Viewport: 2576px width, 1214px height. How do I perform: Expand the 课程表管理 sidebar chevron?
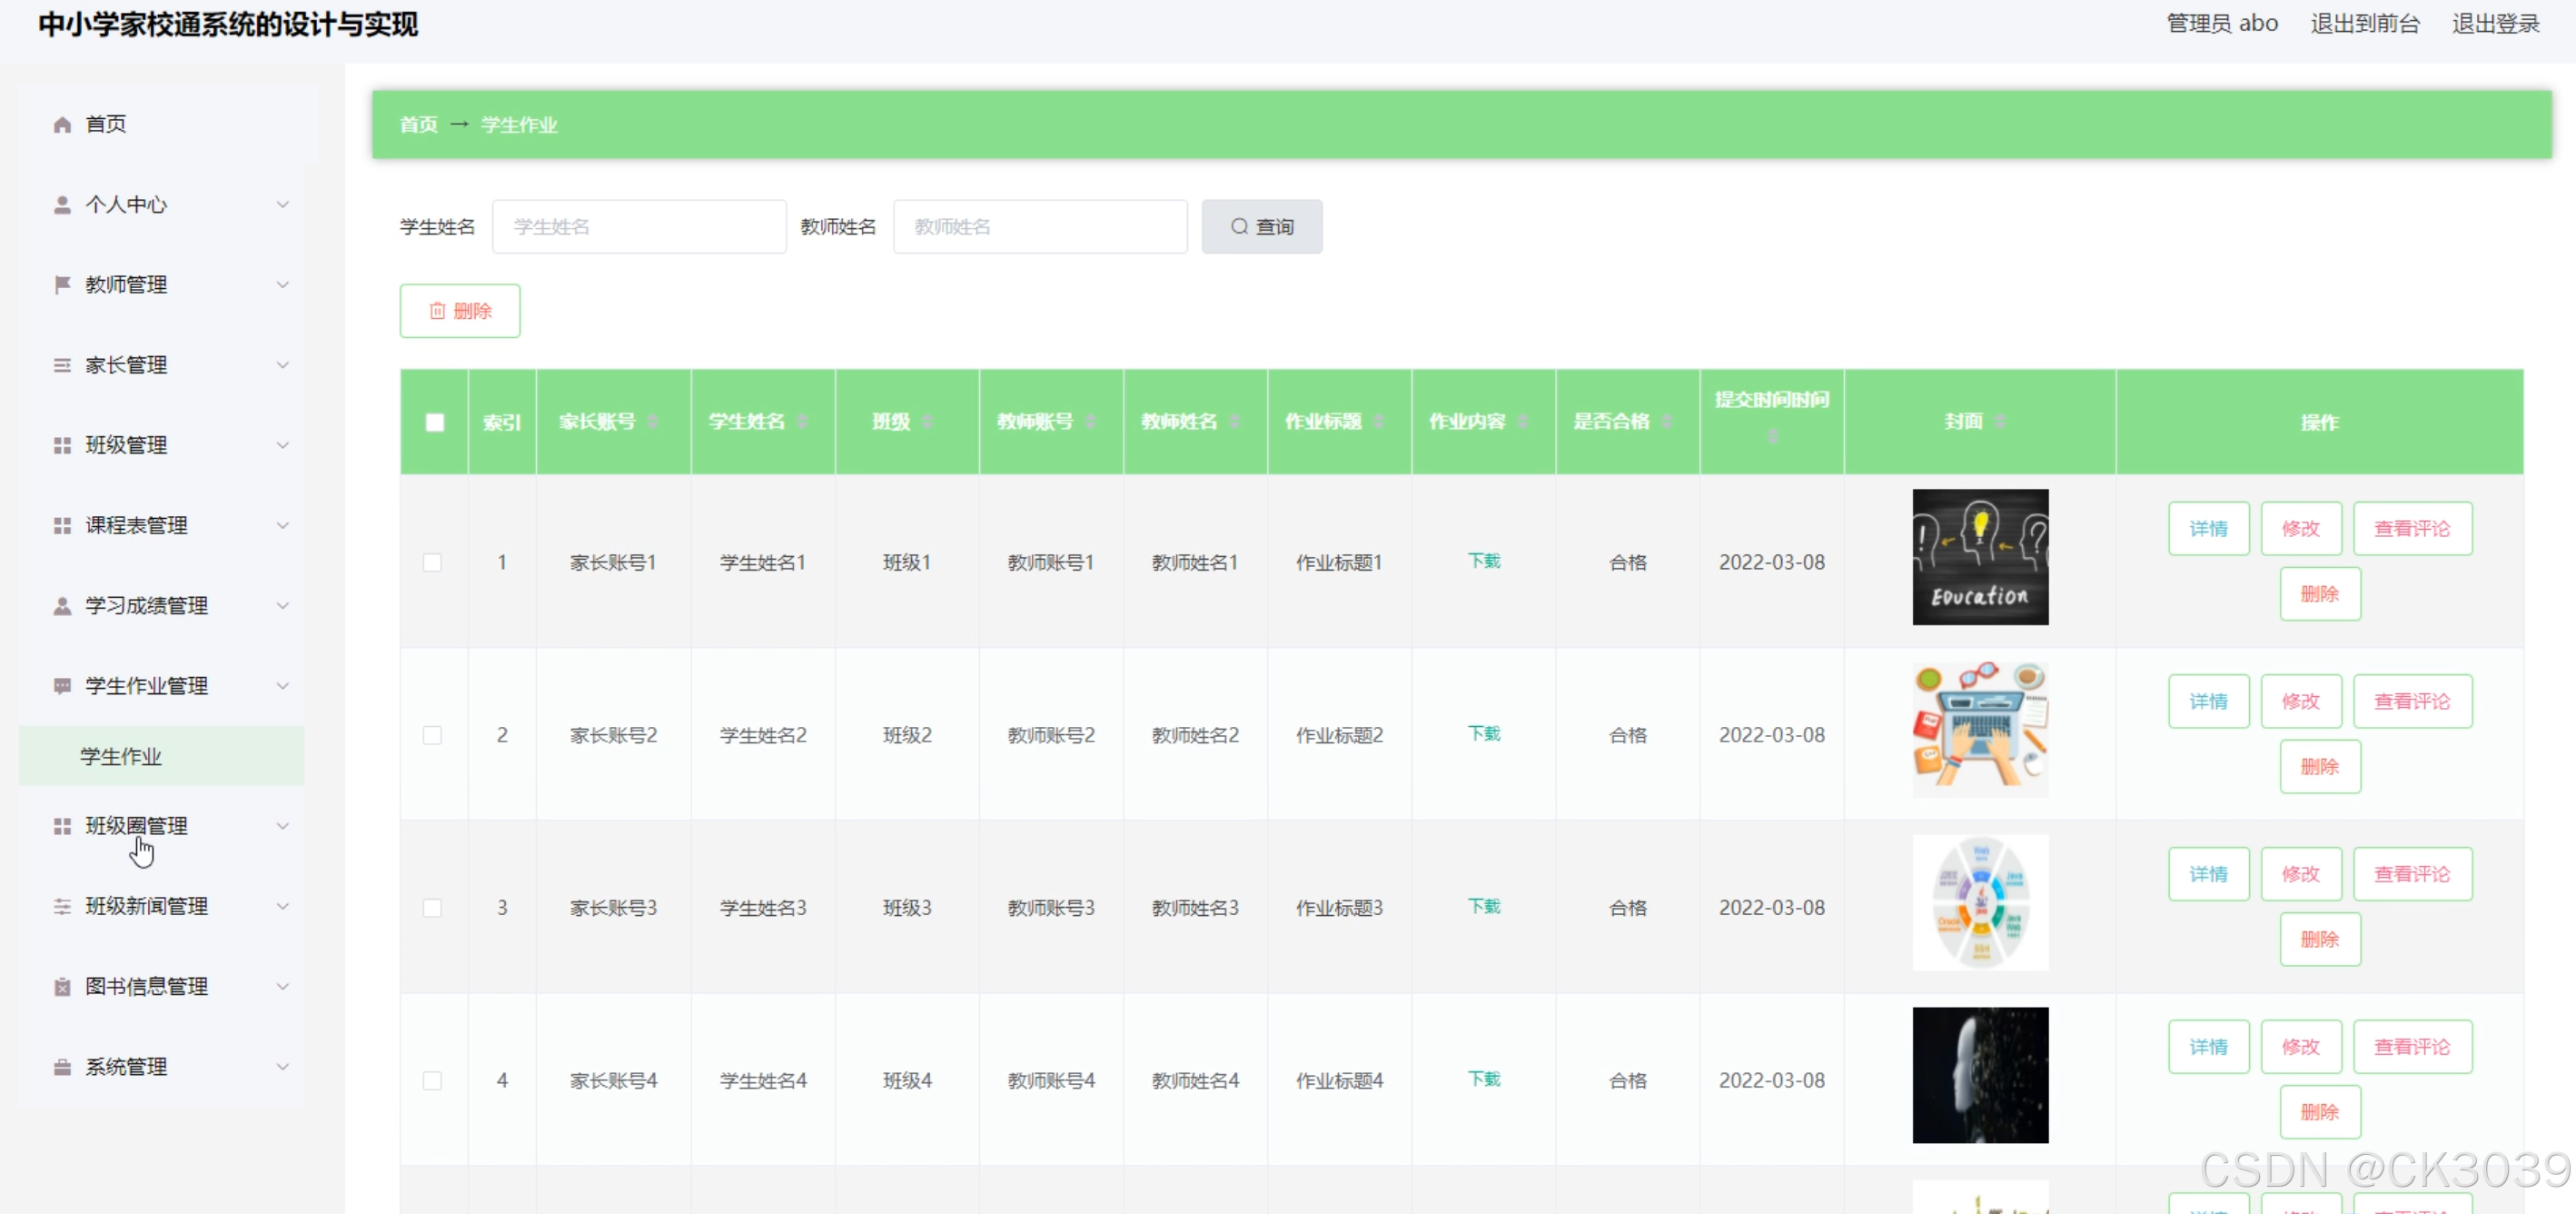click(x=283, y=525)
